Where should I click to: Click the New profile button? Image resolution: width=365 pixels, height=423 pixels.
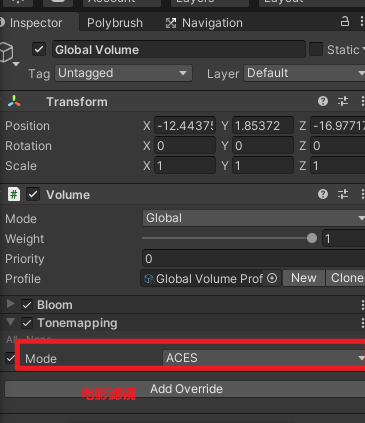coord(304,278)
